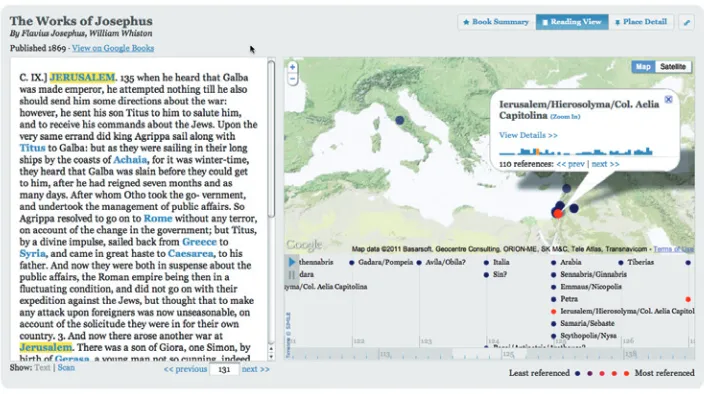The width and height of the screenshot is (704, 394).
Task: Select the Map view button
Action: (x=643, y=67)
